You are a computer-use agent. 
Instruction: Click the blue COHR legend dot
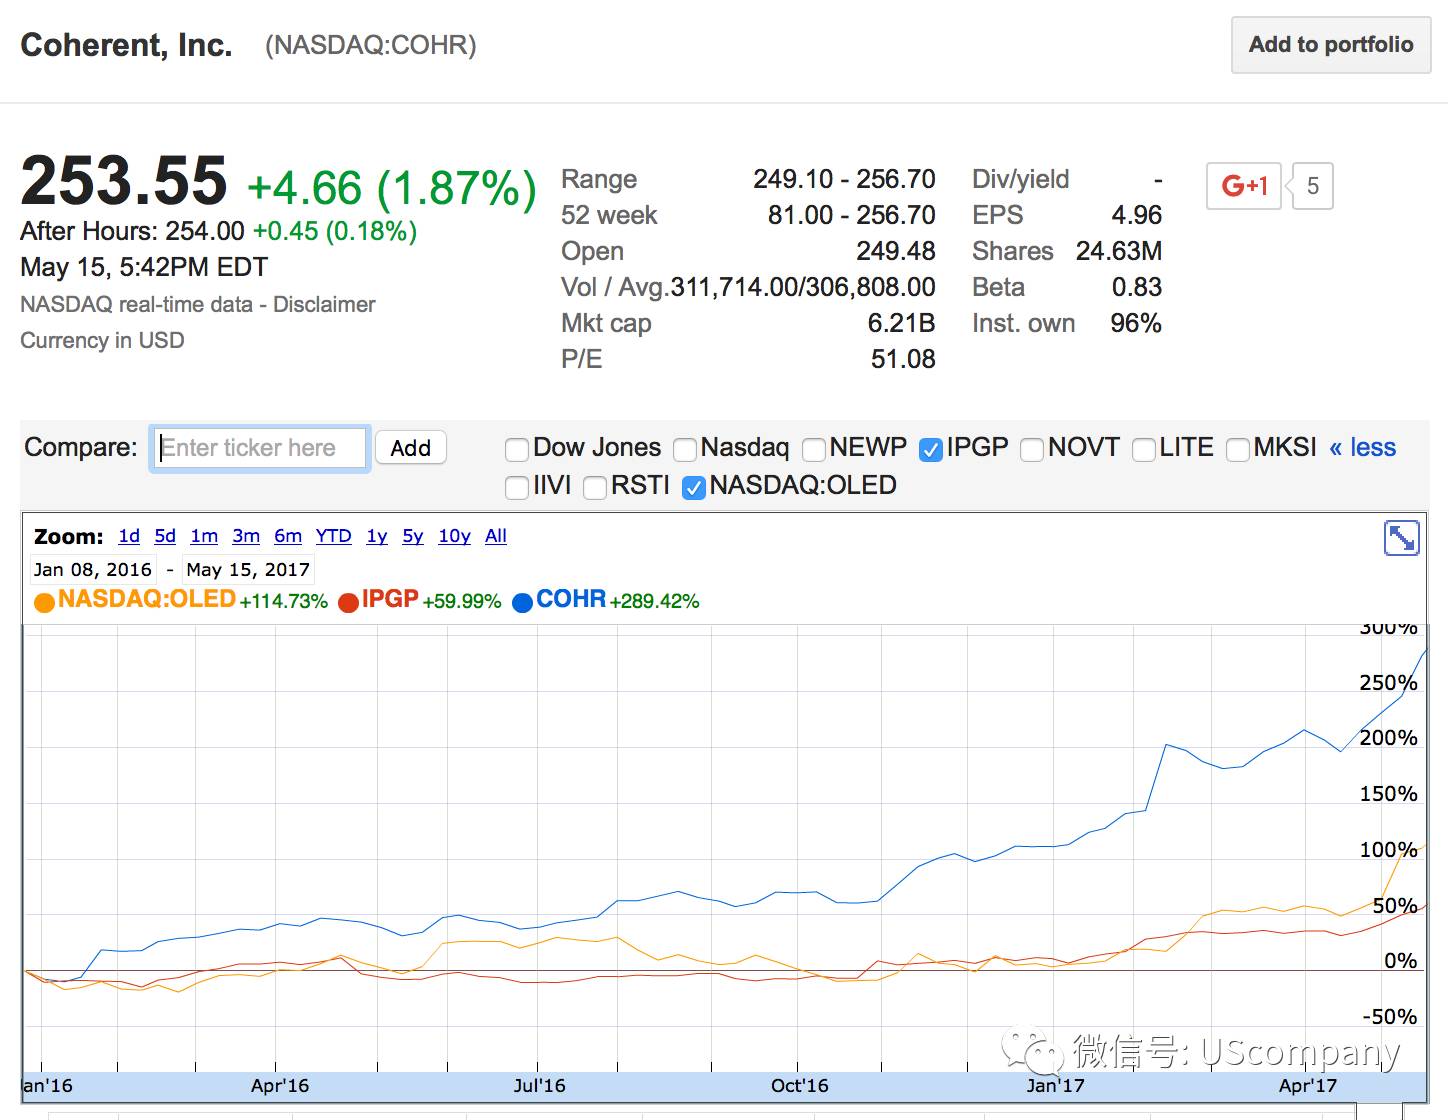[522, 603]
